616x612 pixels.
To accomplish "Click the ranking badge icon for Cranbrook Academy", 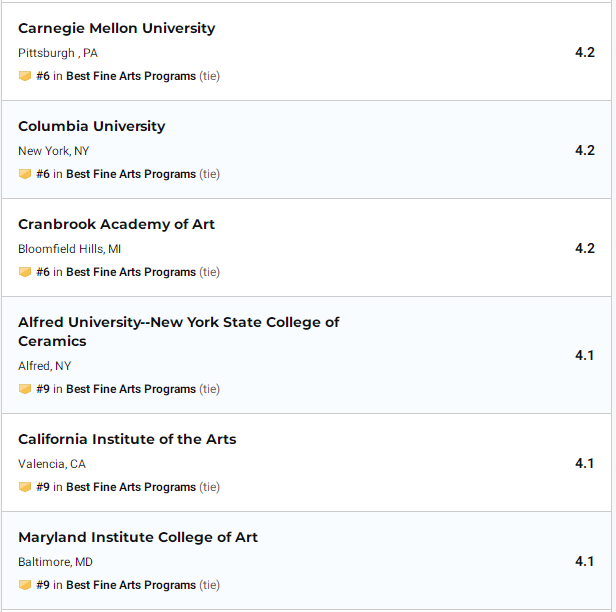I will 25,272.
